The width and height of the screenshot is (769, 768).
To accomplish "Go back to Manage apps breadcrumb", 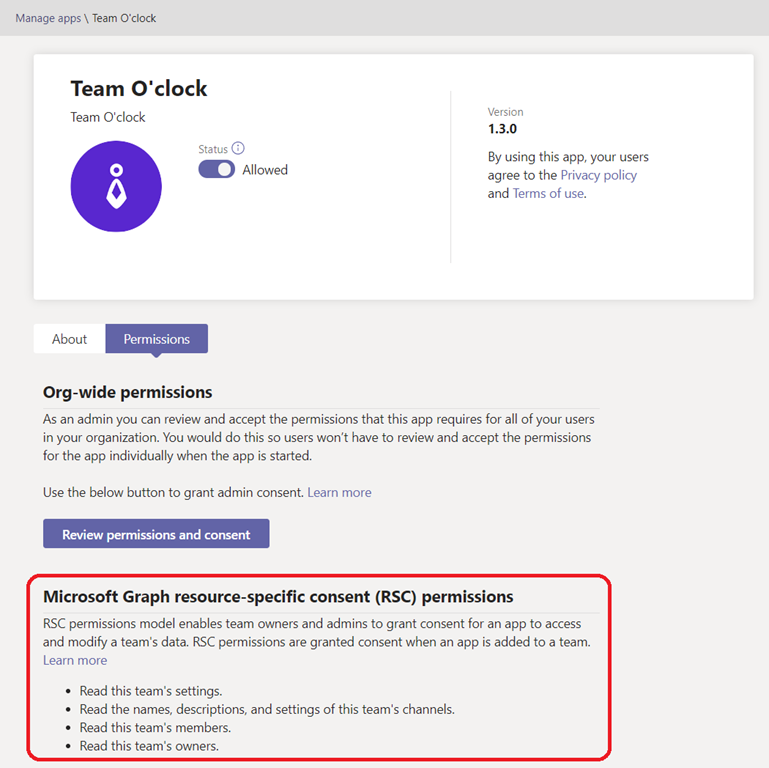I will 48,18.
